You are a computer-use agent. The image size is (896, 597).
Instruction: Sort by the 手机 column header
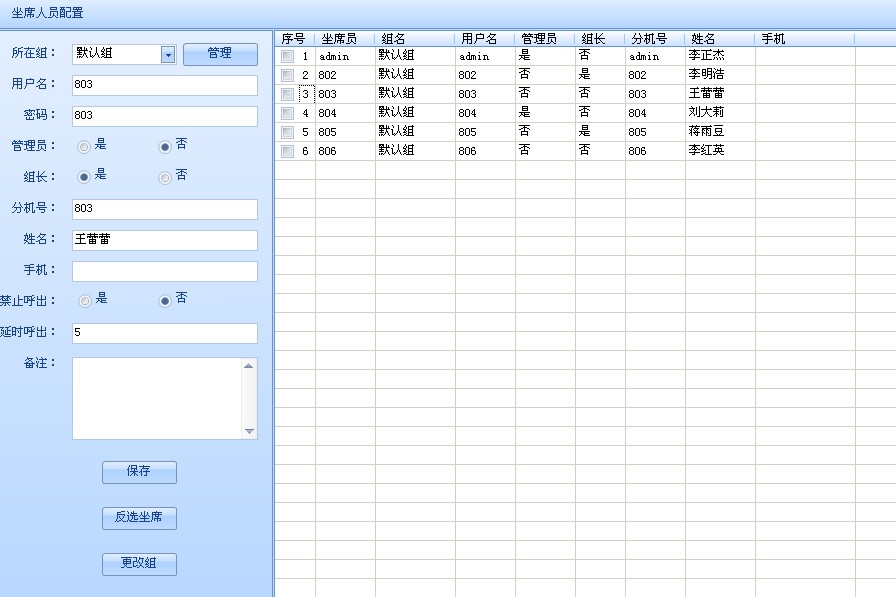[805, 39]
